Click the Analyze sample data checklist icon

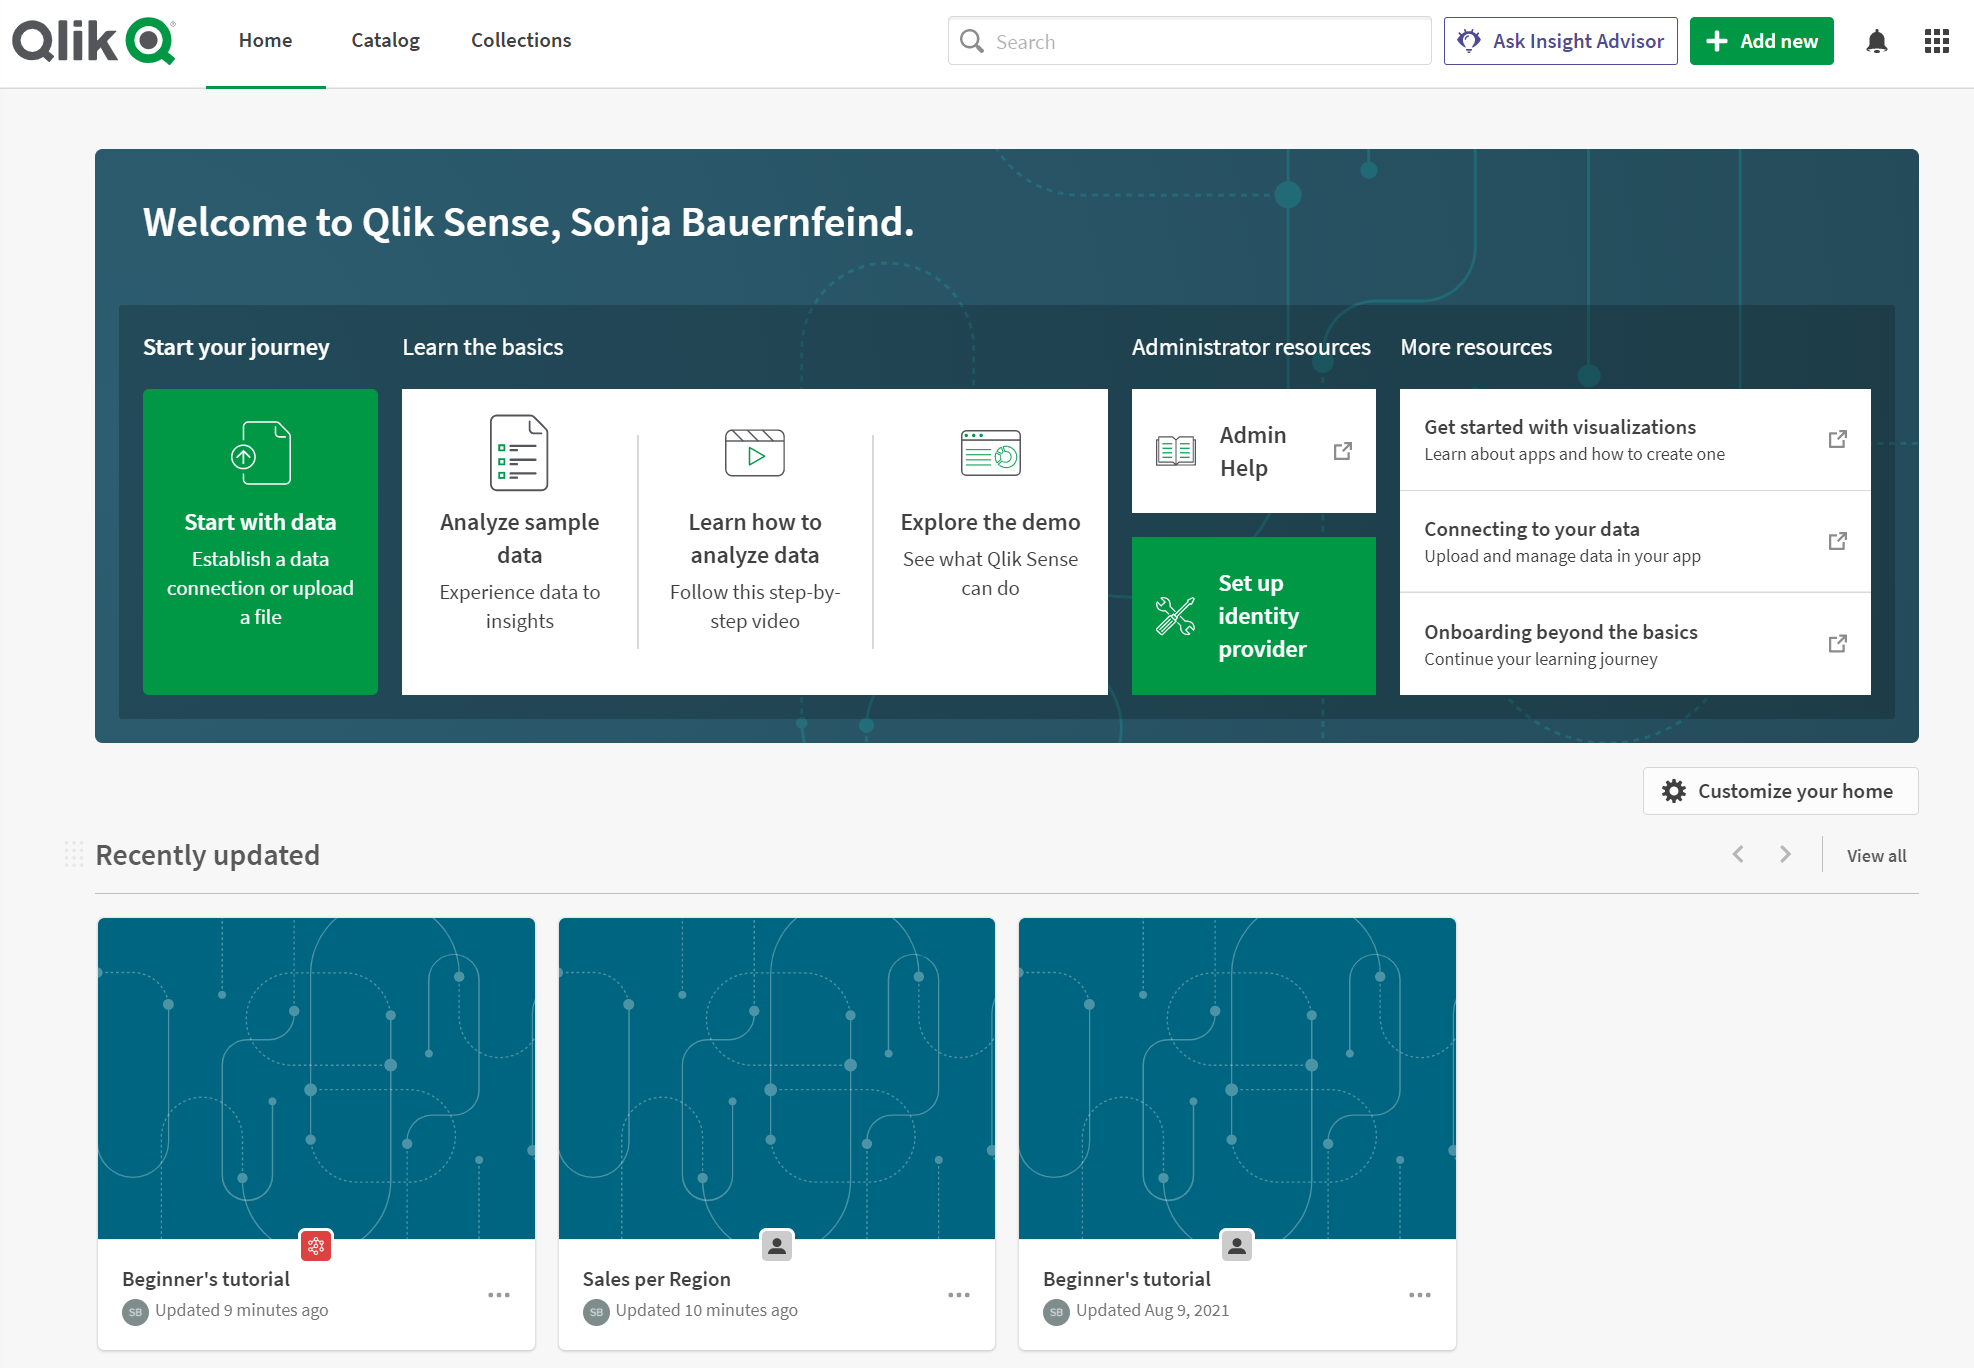(x=519, y=453)
